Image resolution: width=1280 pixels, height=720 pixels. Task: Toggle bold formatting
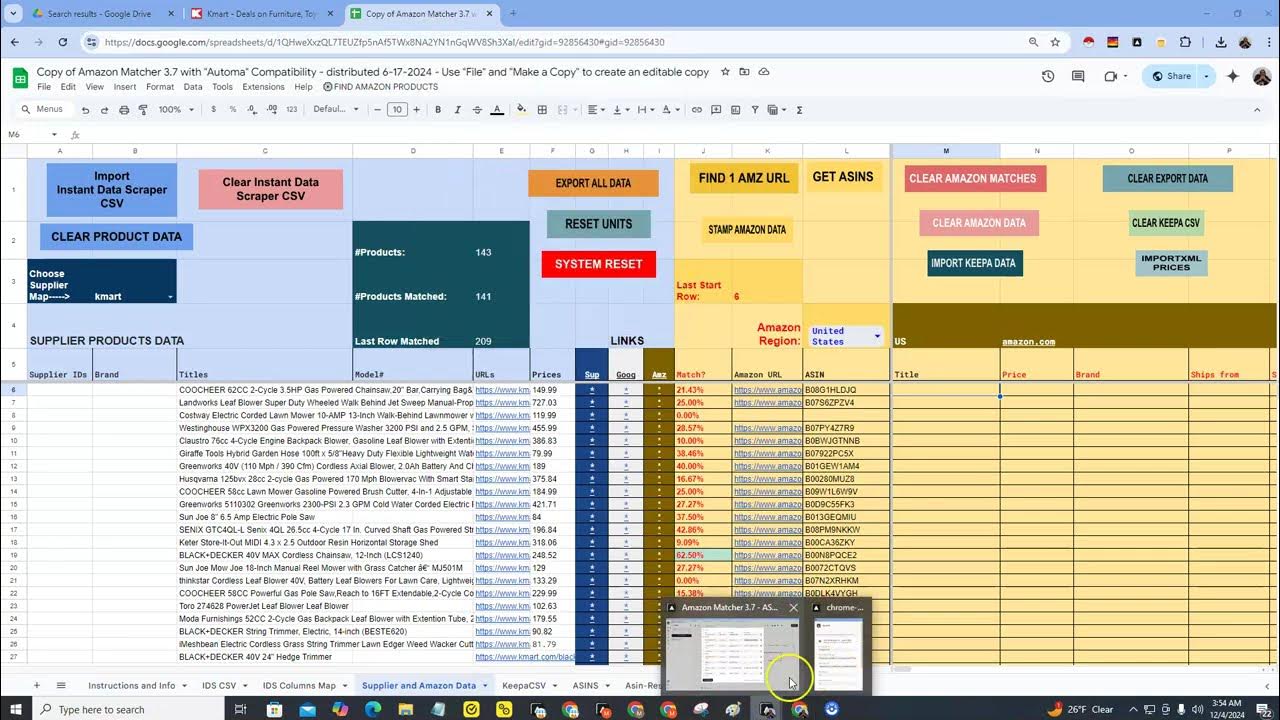coord(437,109)
